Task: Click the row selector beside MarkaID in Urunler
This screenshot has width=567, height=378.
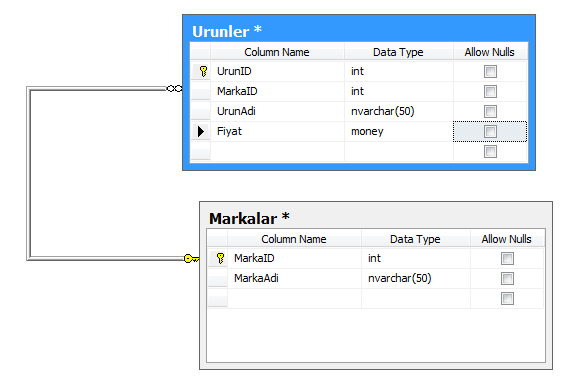Action: [200, 91]
